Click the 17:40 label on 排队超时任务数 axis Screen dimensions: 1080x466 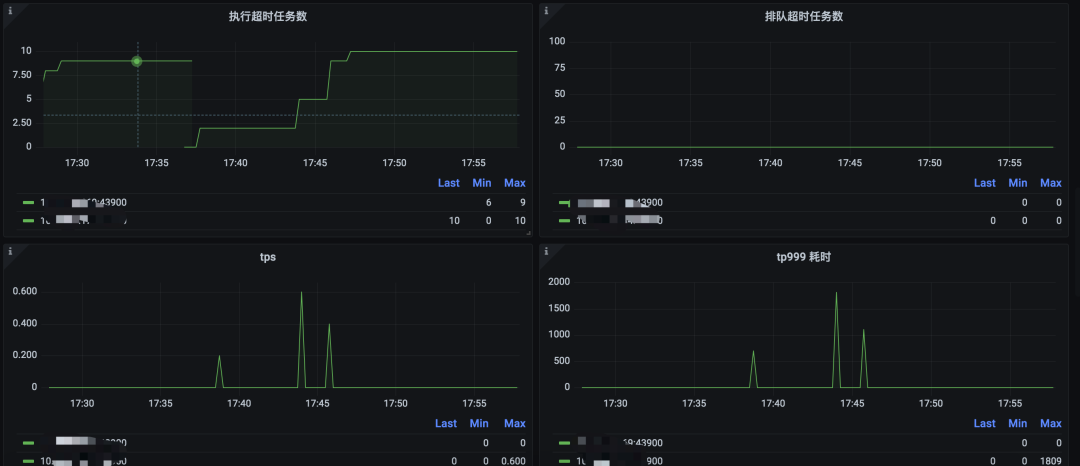click(x=770, y=163)
